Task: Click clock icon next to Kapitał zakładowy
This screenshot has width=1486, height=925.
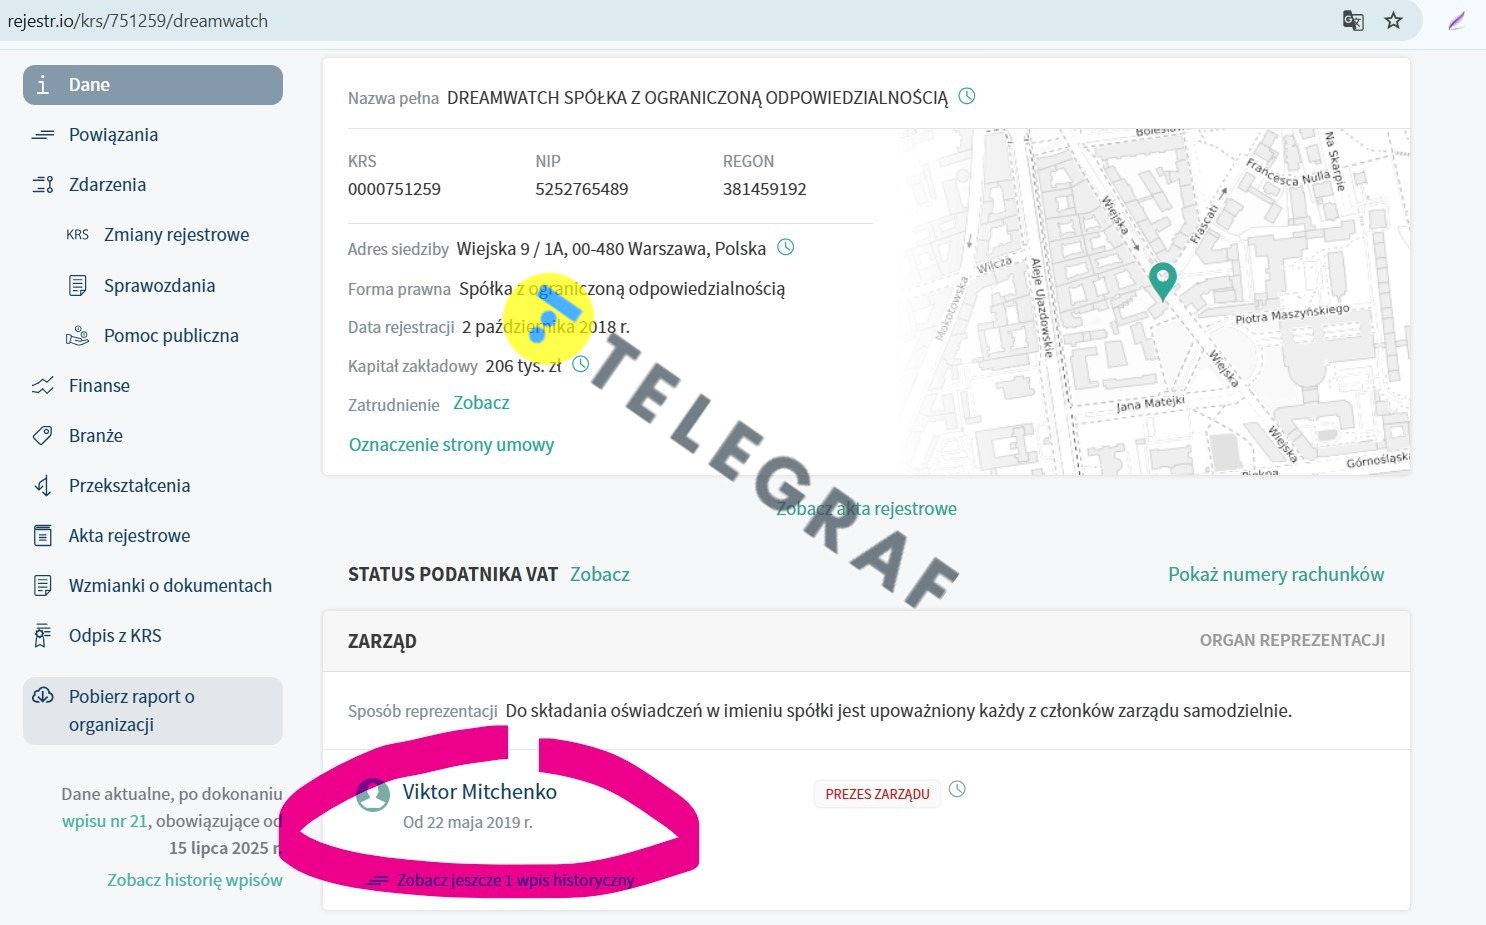Action: (x=581, y=364)
